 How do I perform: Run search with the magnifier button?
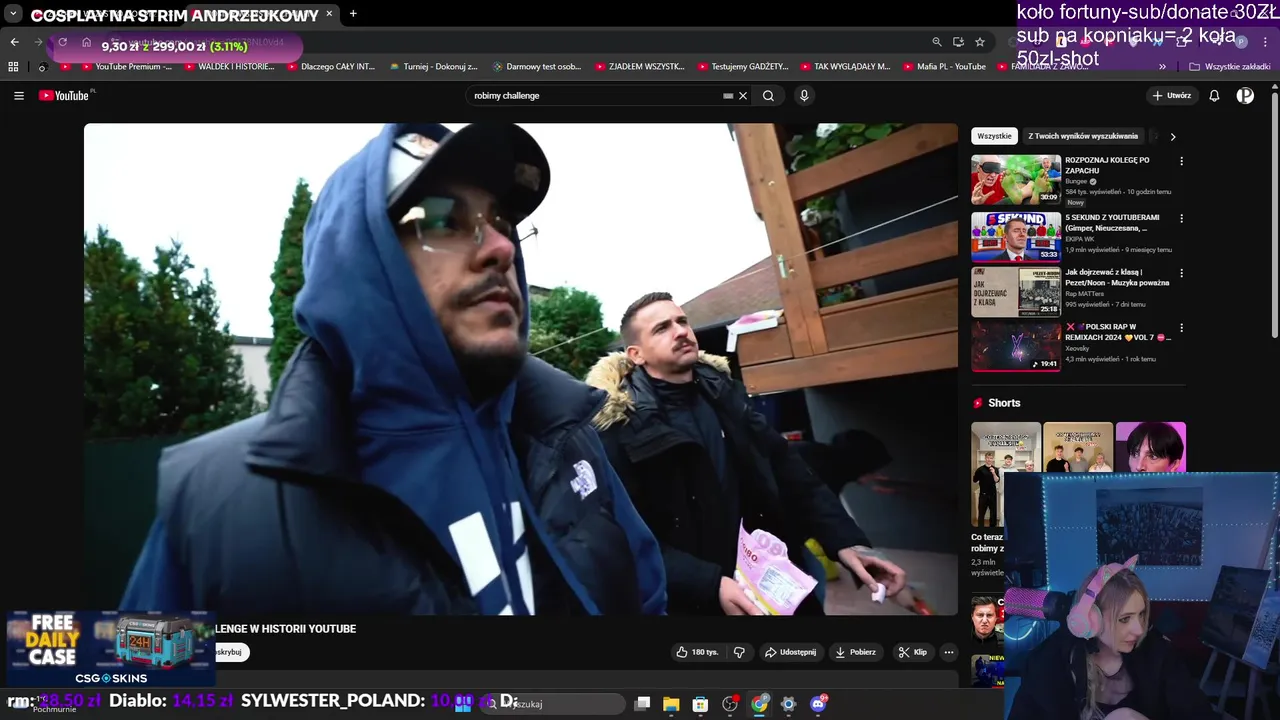click(768, 96)
